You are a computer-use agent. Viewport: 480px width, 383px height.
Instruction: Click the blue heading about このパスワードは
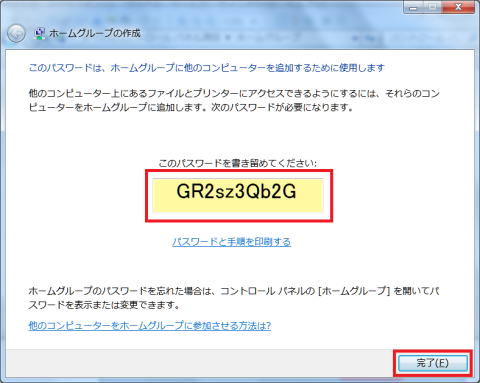point(206,68)
